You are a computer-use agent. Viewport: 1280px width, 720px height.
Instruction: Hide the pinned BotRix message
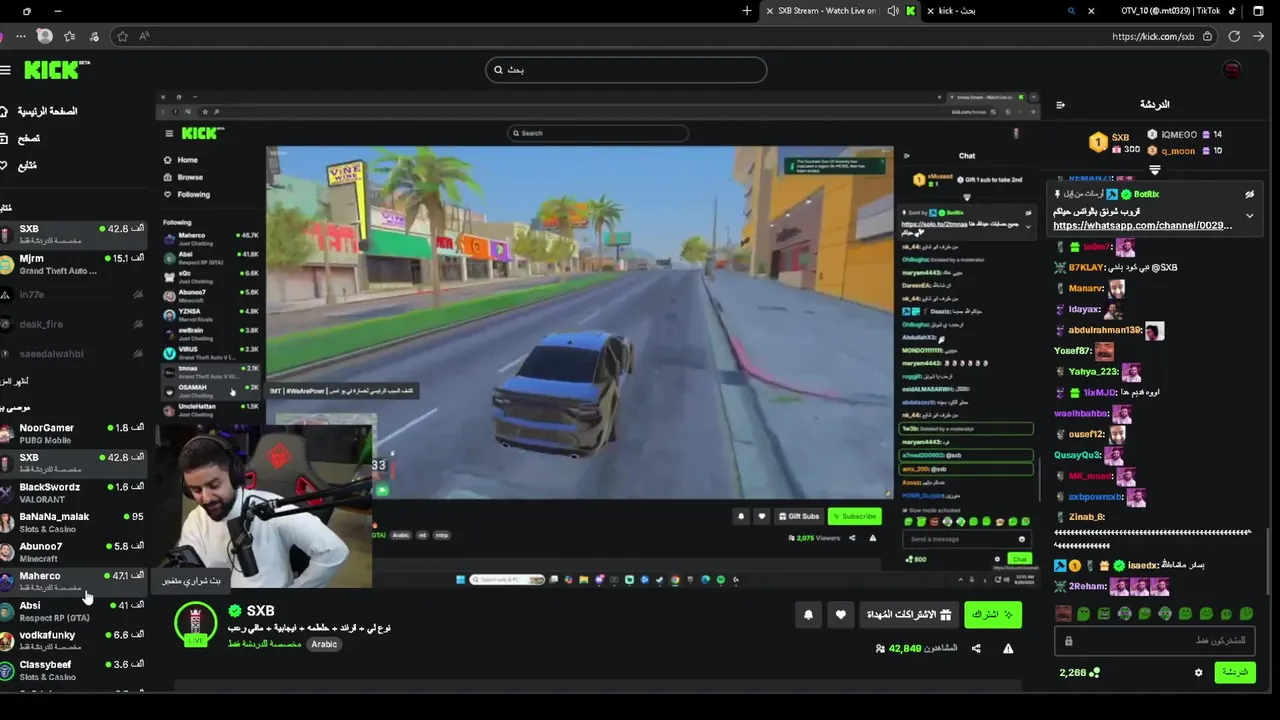[1249, 194]
